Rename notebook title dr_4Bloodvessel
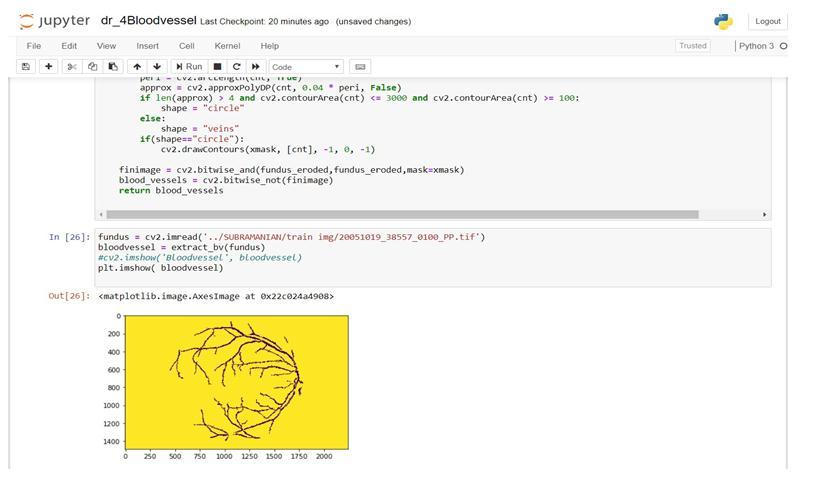Image resolution: width=821 pixels, height=481 pixels. (x=149, y=20)
